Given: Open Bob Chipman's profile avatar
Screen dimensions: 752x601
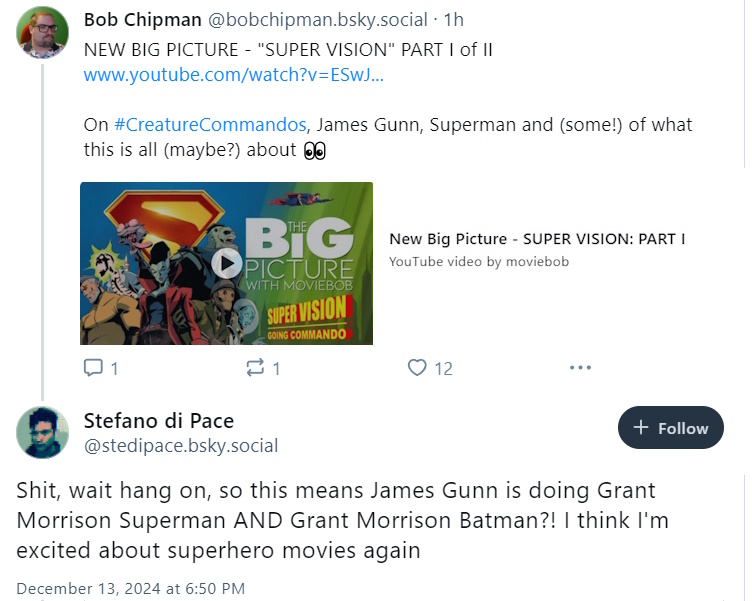Looking at the screenshot, I should (x=43, y=33).
